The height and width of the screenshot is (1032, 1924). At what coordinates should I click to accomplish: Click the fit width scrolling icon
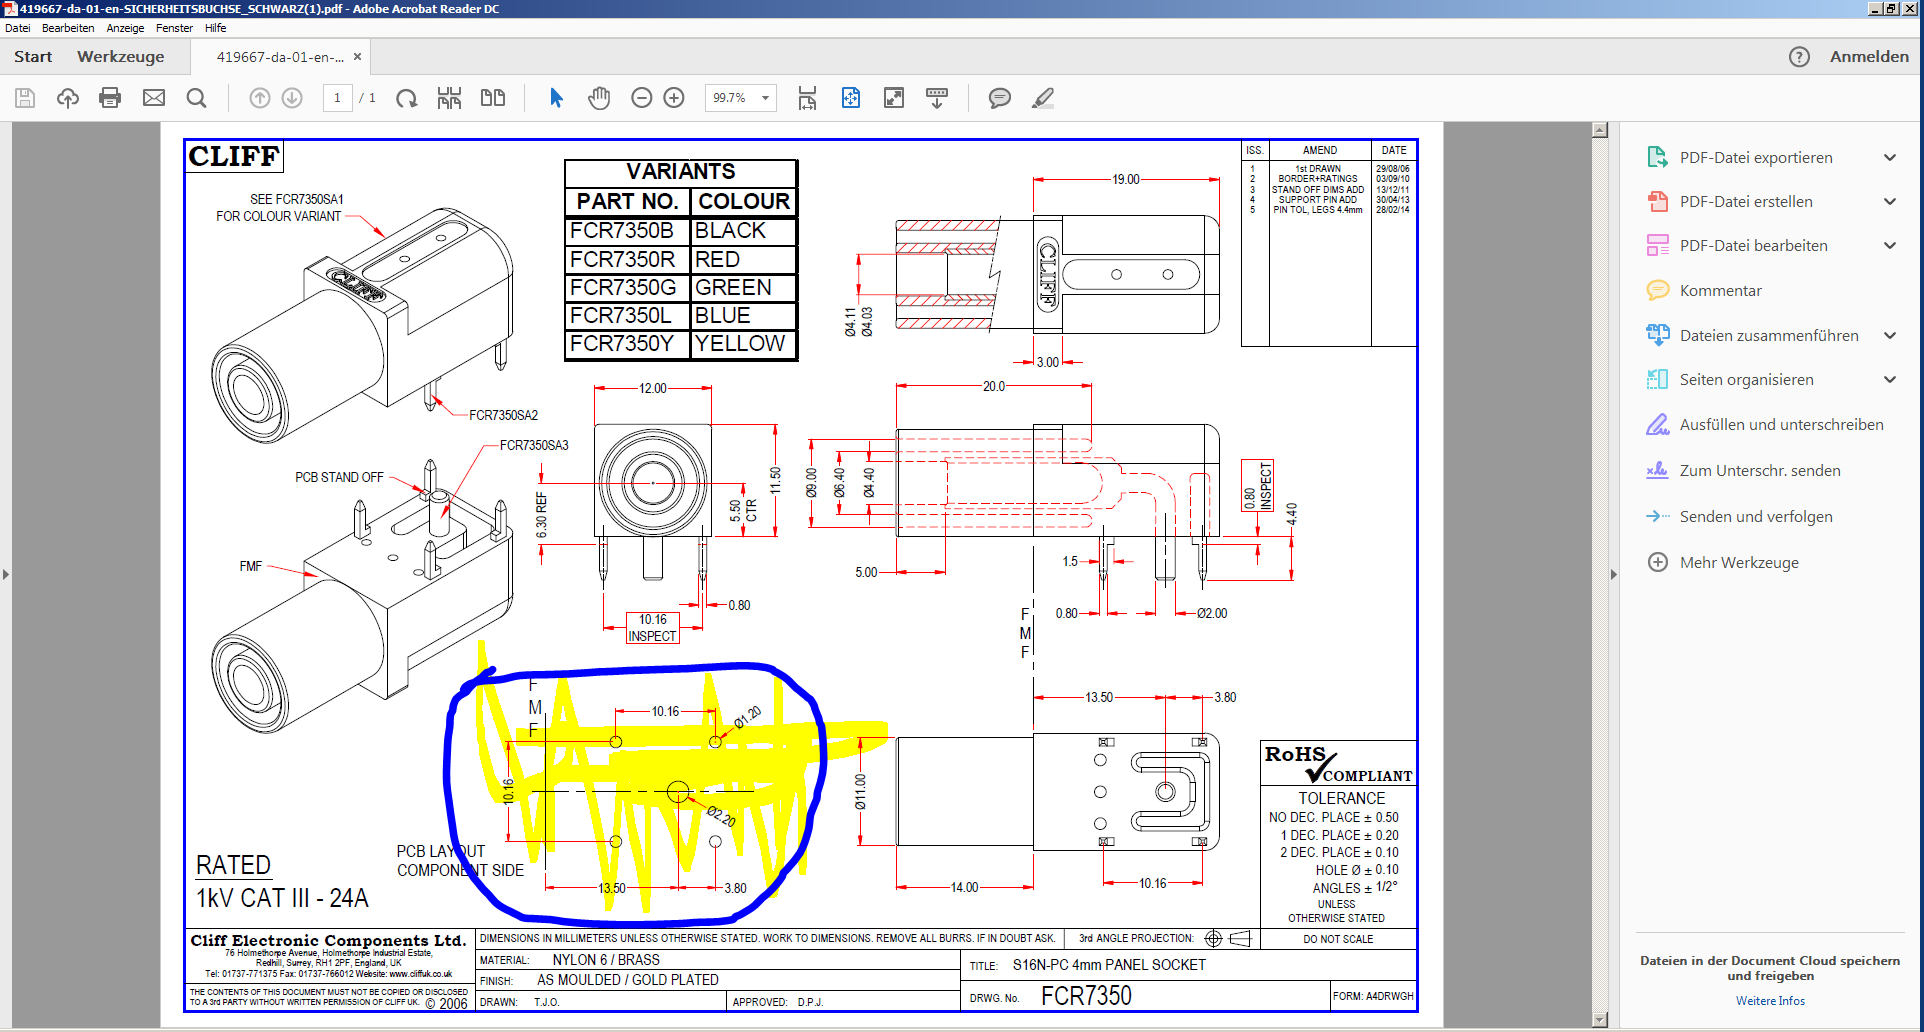807,98
